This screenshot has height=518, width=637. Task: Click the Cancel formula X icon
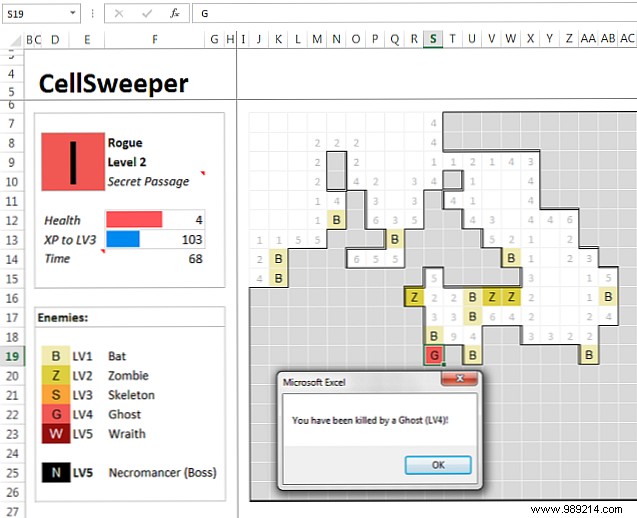pos(119,14)
